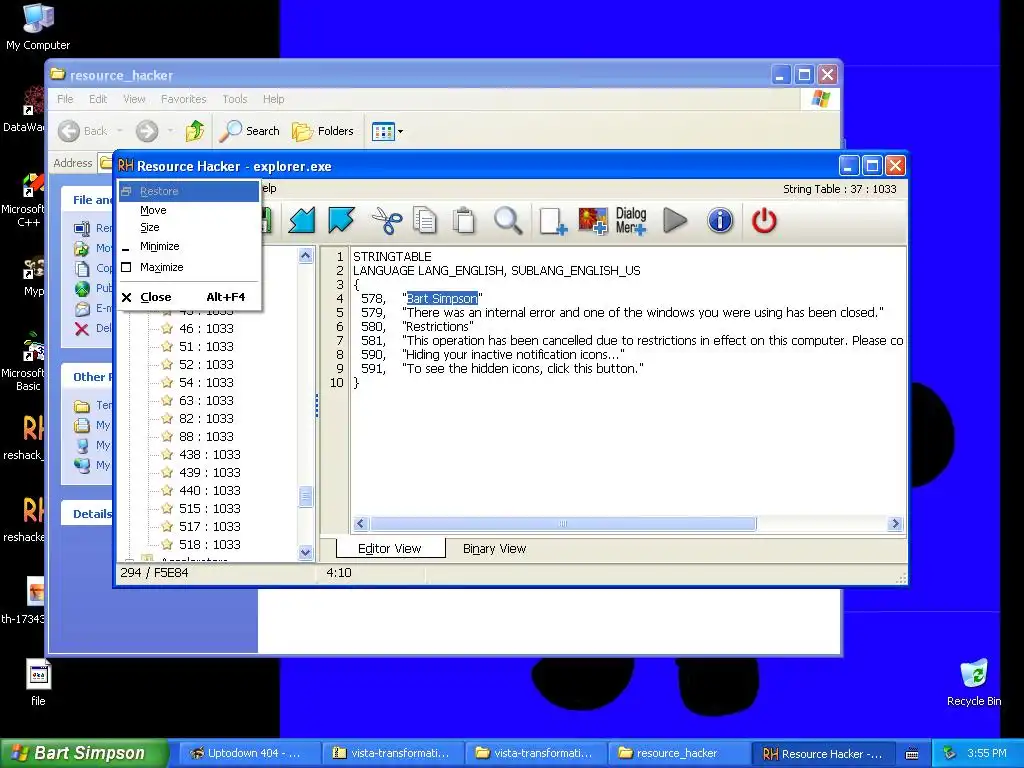Open the My Computer desktop icon
Screen dimensions: 1024x768
pos(38,26)
